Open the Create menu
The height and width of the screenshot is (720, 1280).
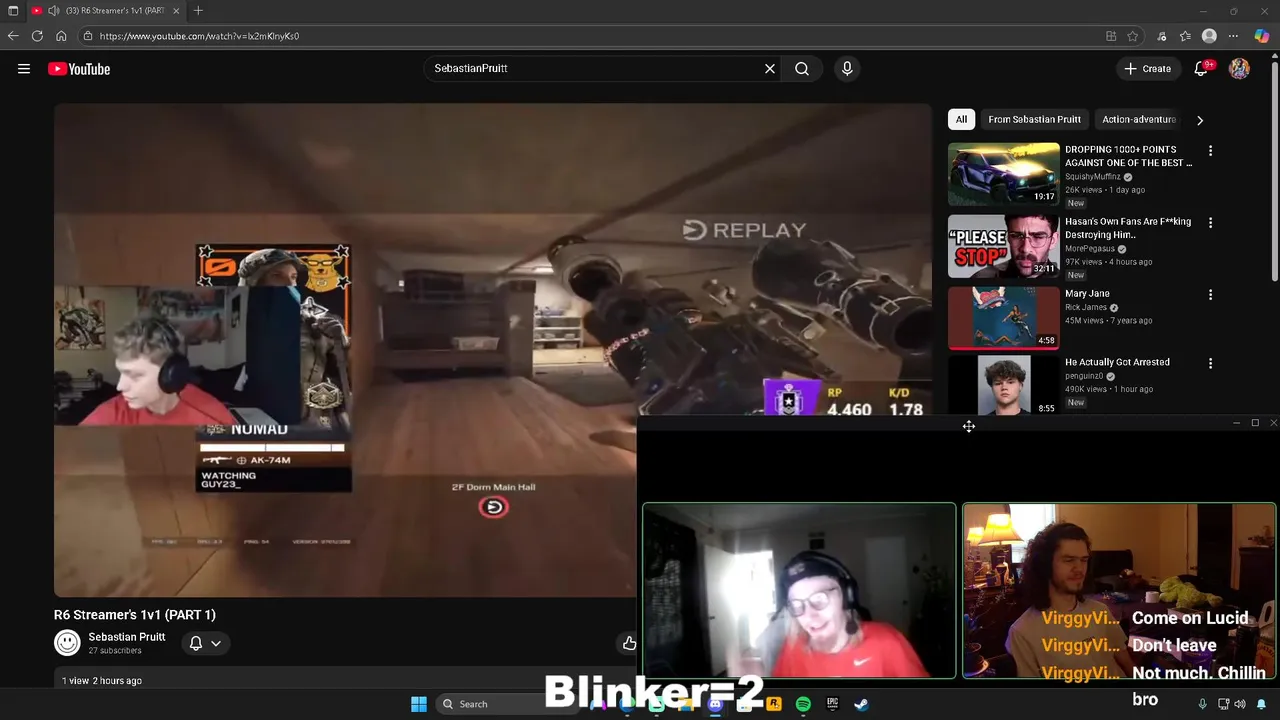[x=1147, y=69]
